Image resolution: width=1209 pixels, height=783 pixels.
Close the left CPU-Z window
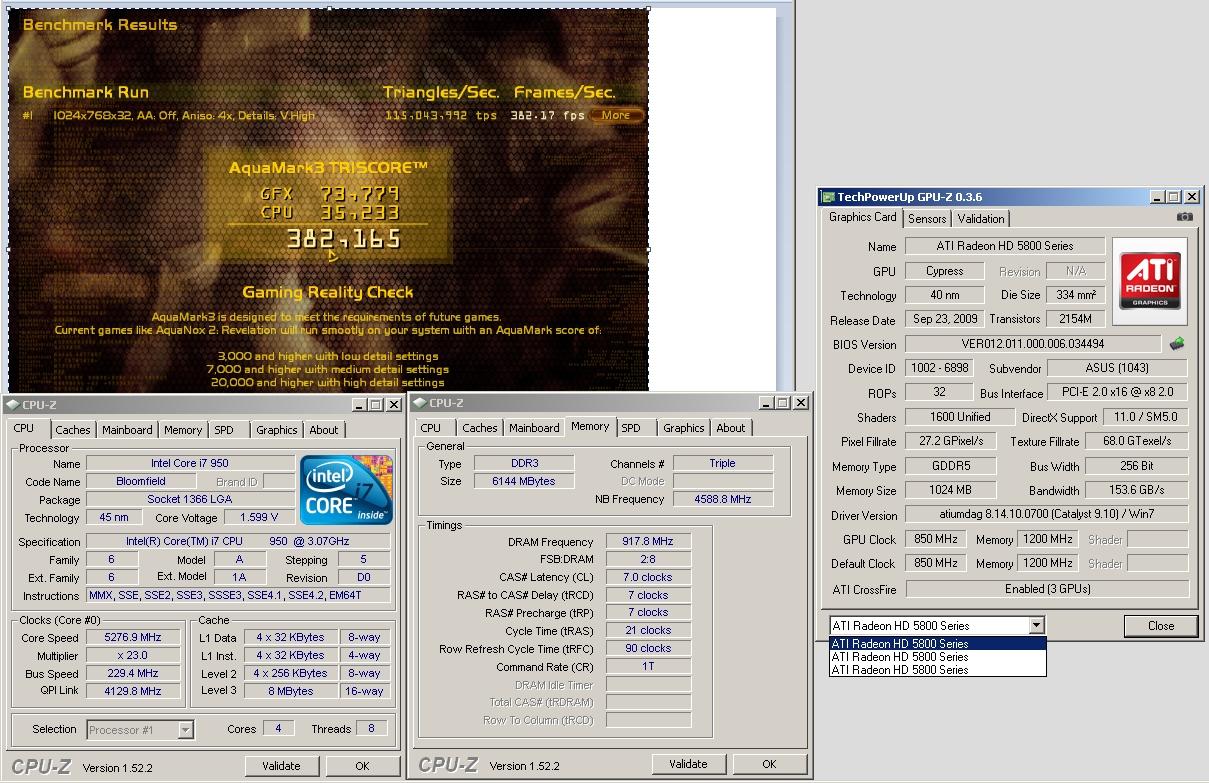[x=394, y=404]
